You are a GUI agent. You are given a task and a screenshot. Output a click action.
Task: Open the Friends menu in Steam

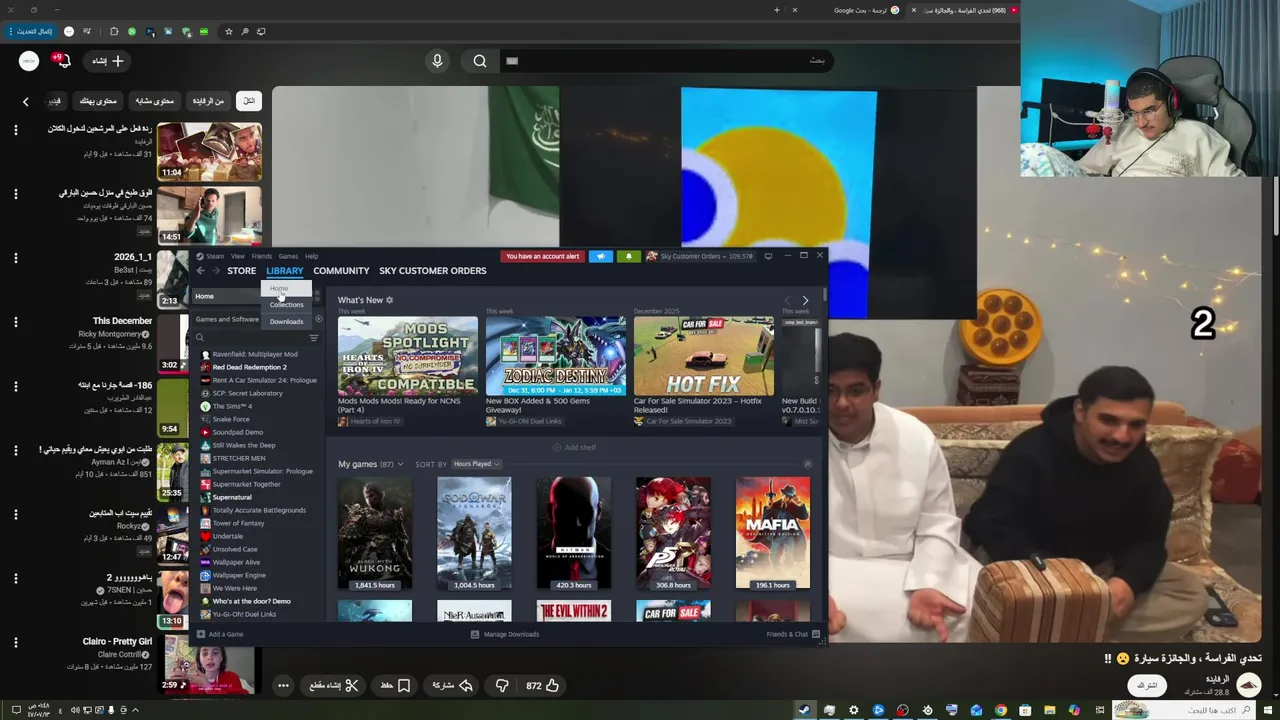(261, 256)
